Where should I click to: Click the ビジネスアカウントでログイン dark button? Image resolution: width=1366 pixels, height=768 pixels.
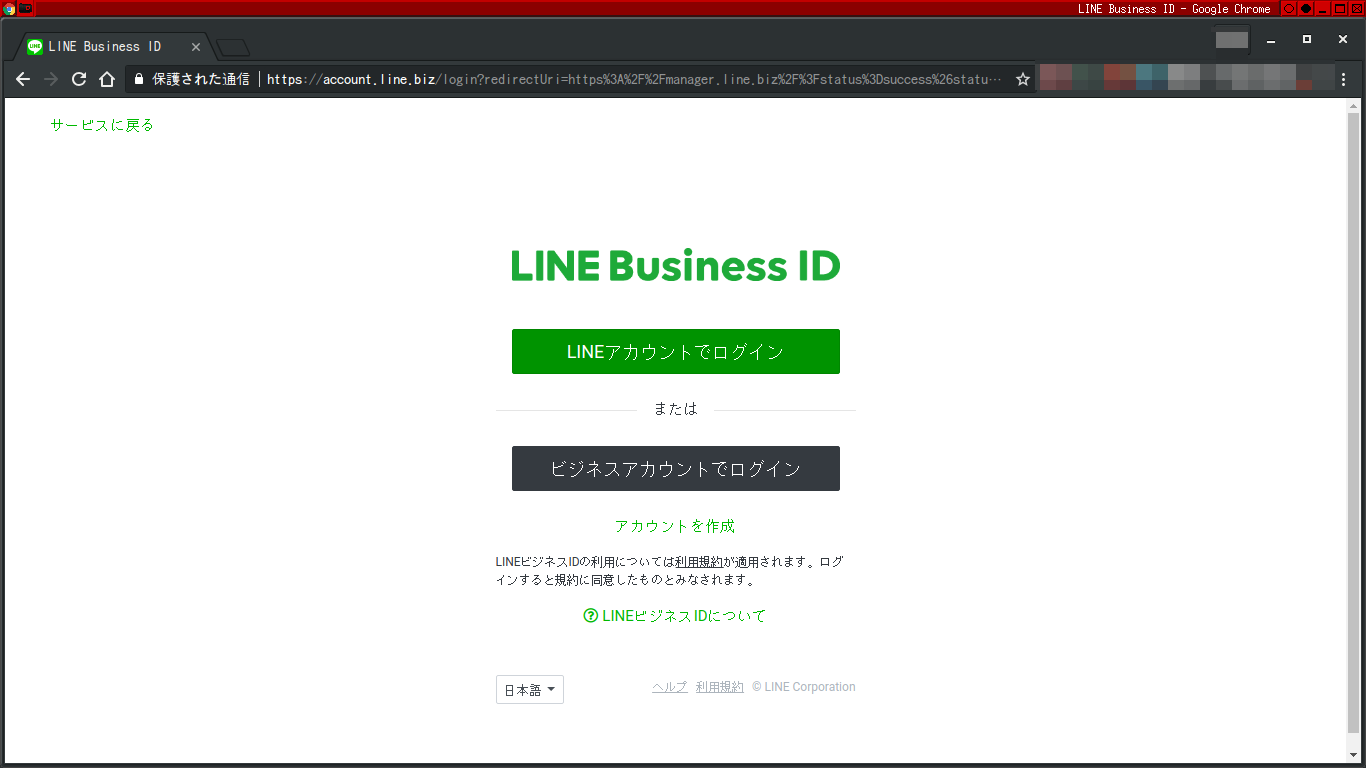(675, 468)
